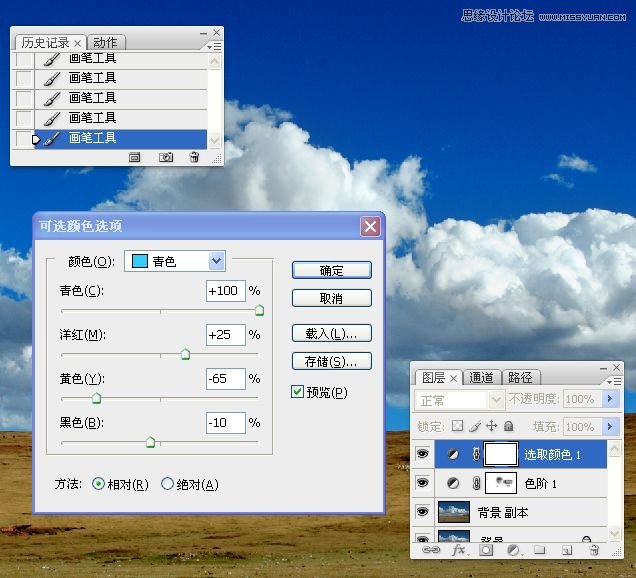Click the 确定 button
This screenshot has height=578, width=636.
click(x=332, y=270)
